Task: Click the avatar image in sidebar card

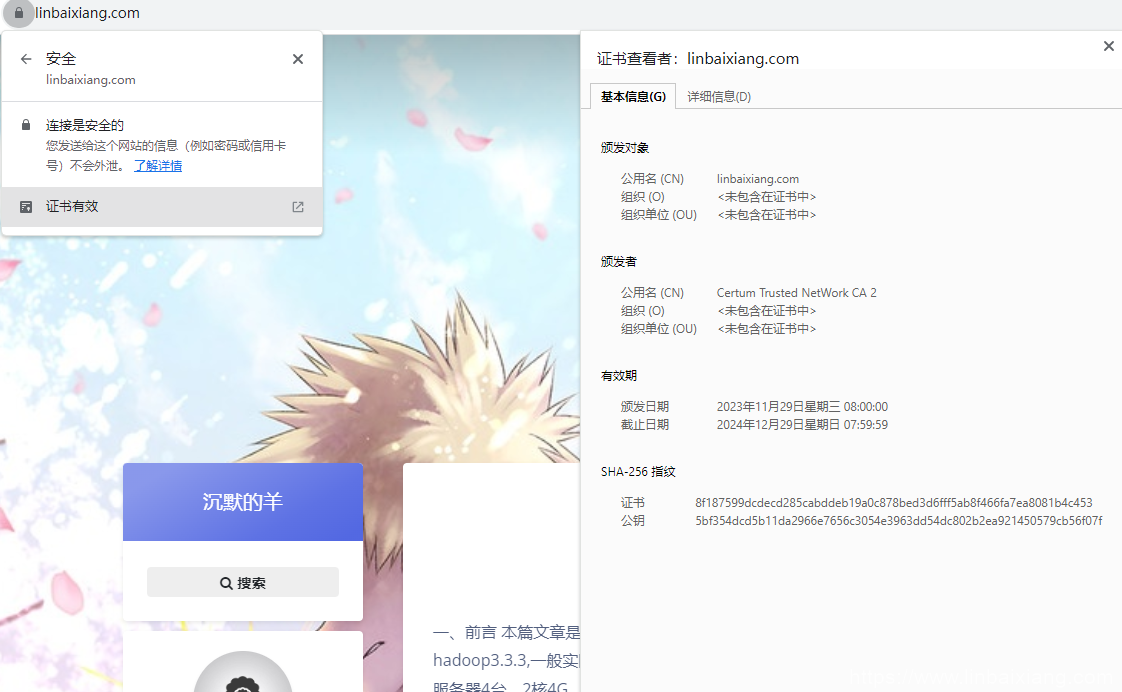Action: coord(243,673)
